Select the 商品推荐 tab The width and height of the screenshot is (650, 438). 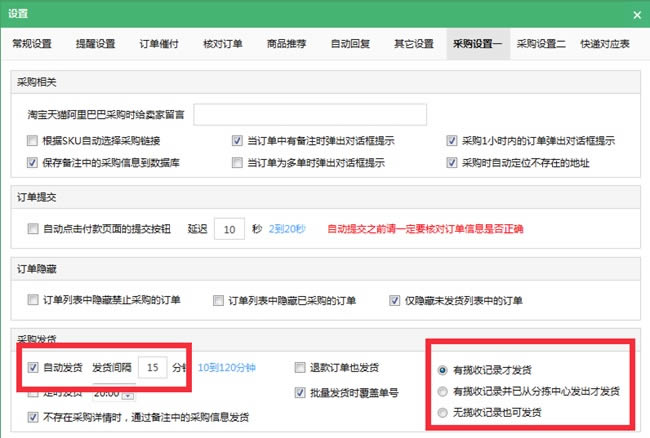tap(286, 44)
